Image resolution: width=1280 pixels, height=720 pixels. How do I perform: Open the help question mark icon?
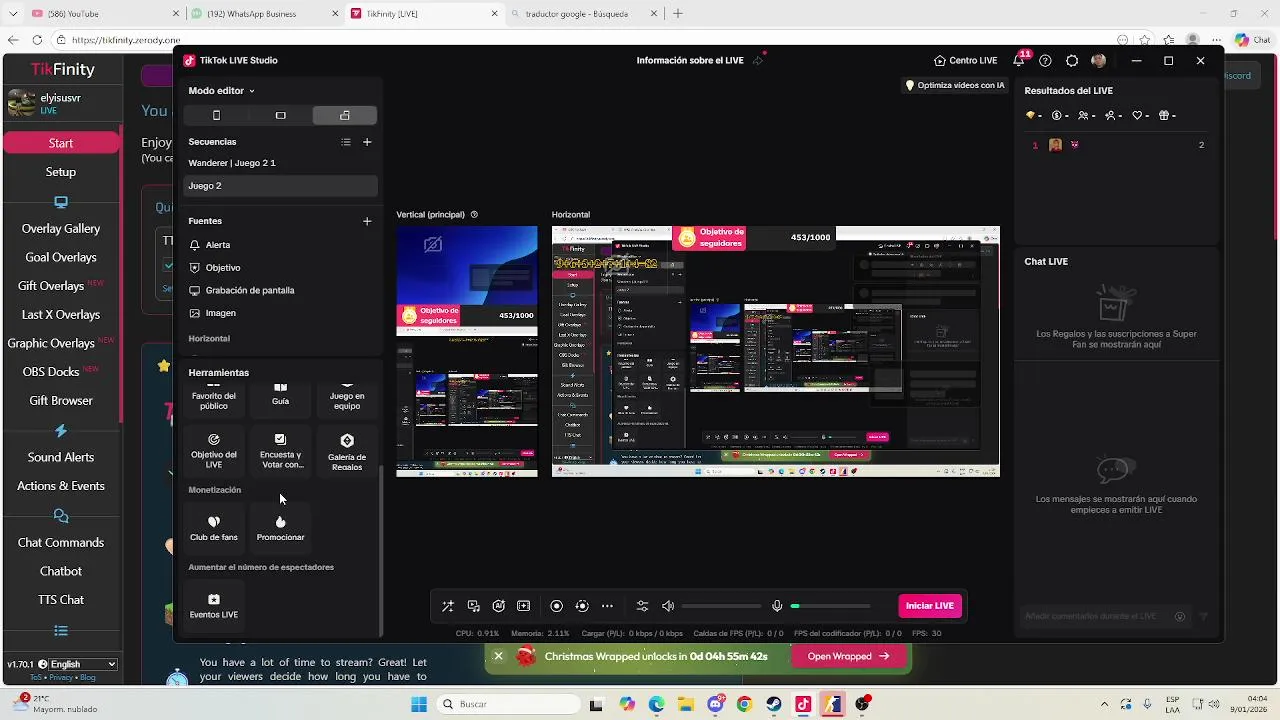click(1045, 61)
